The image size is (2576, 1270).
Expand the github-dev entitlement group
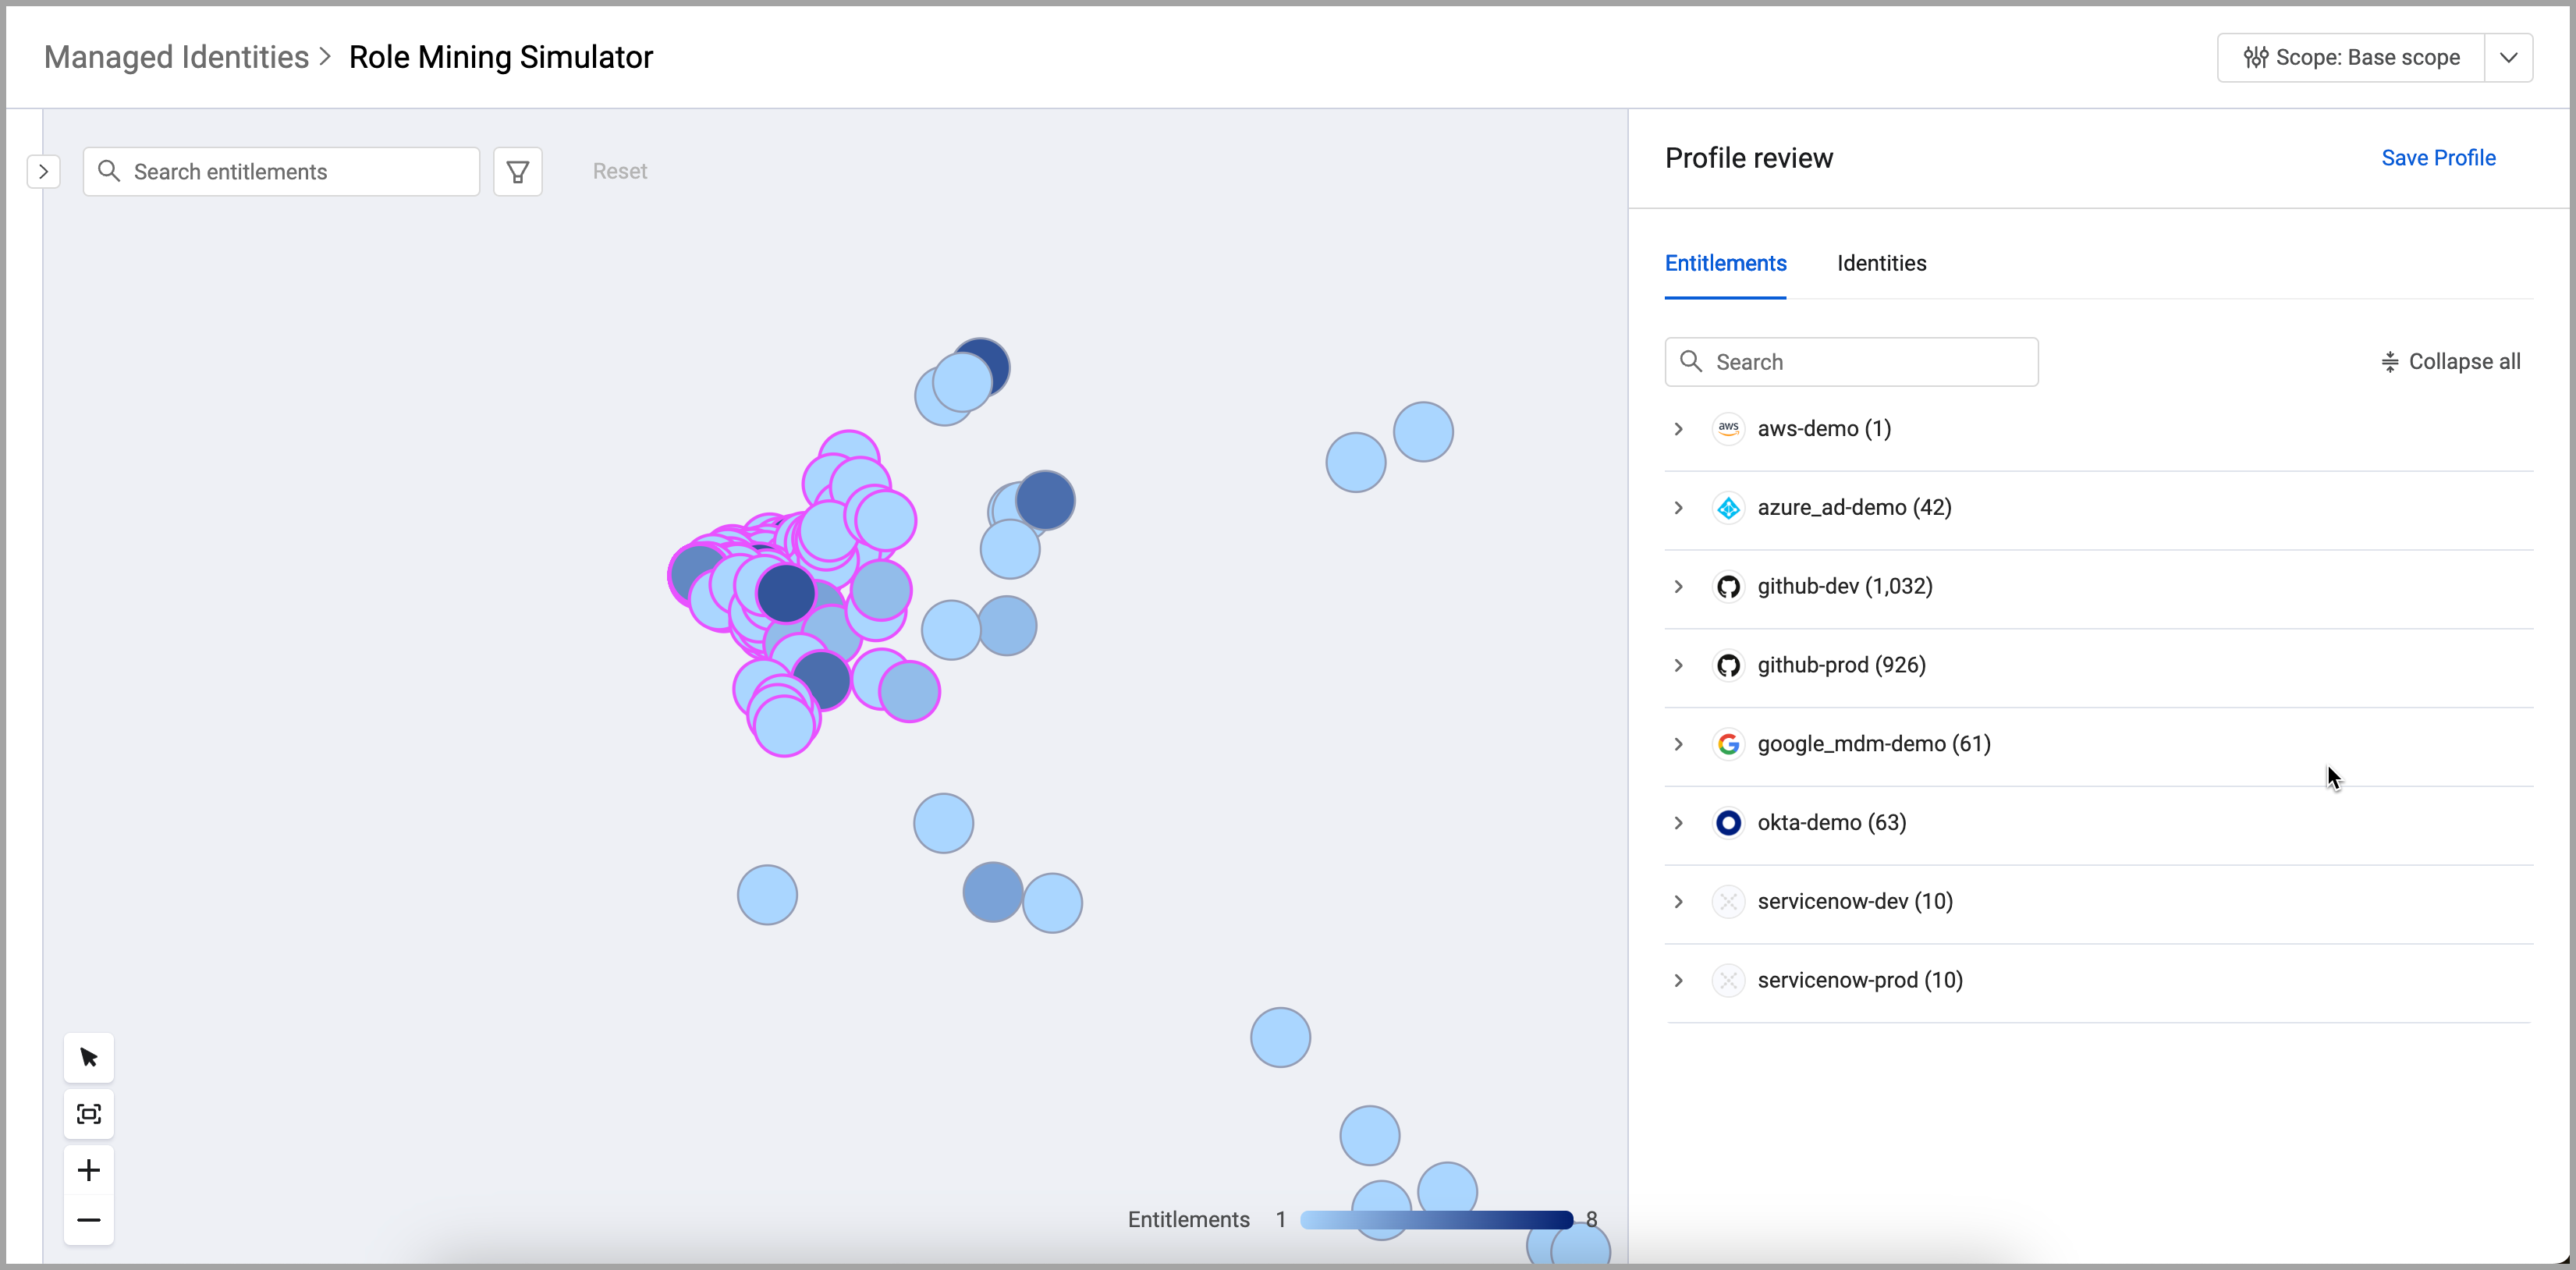point(1679,587)
